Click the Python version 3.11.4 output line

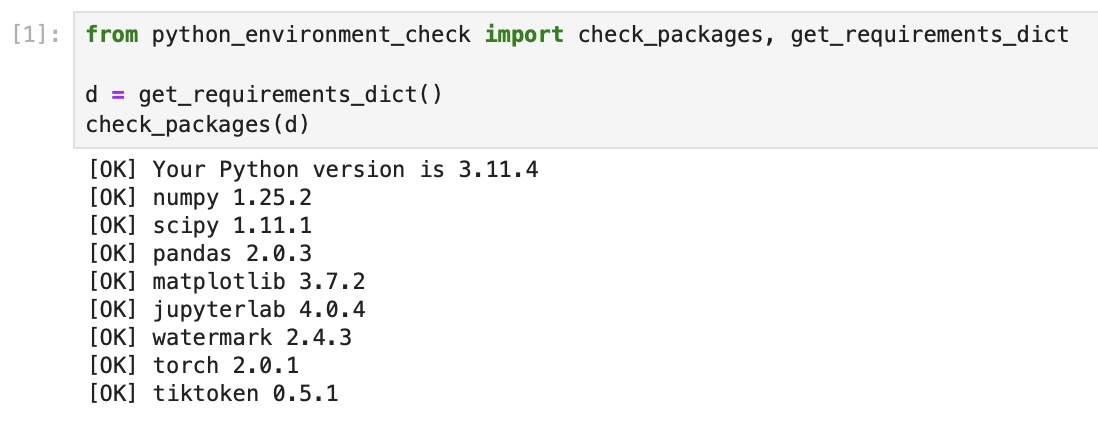coord(314,170)
